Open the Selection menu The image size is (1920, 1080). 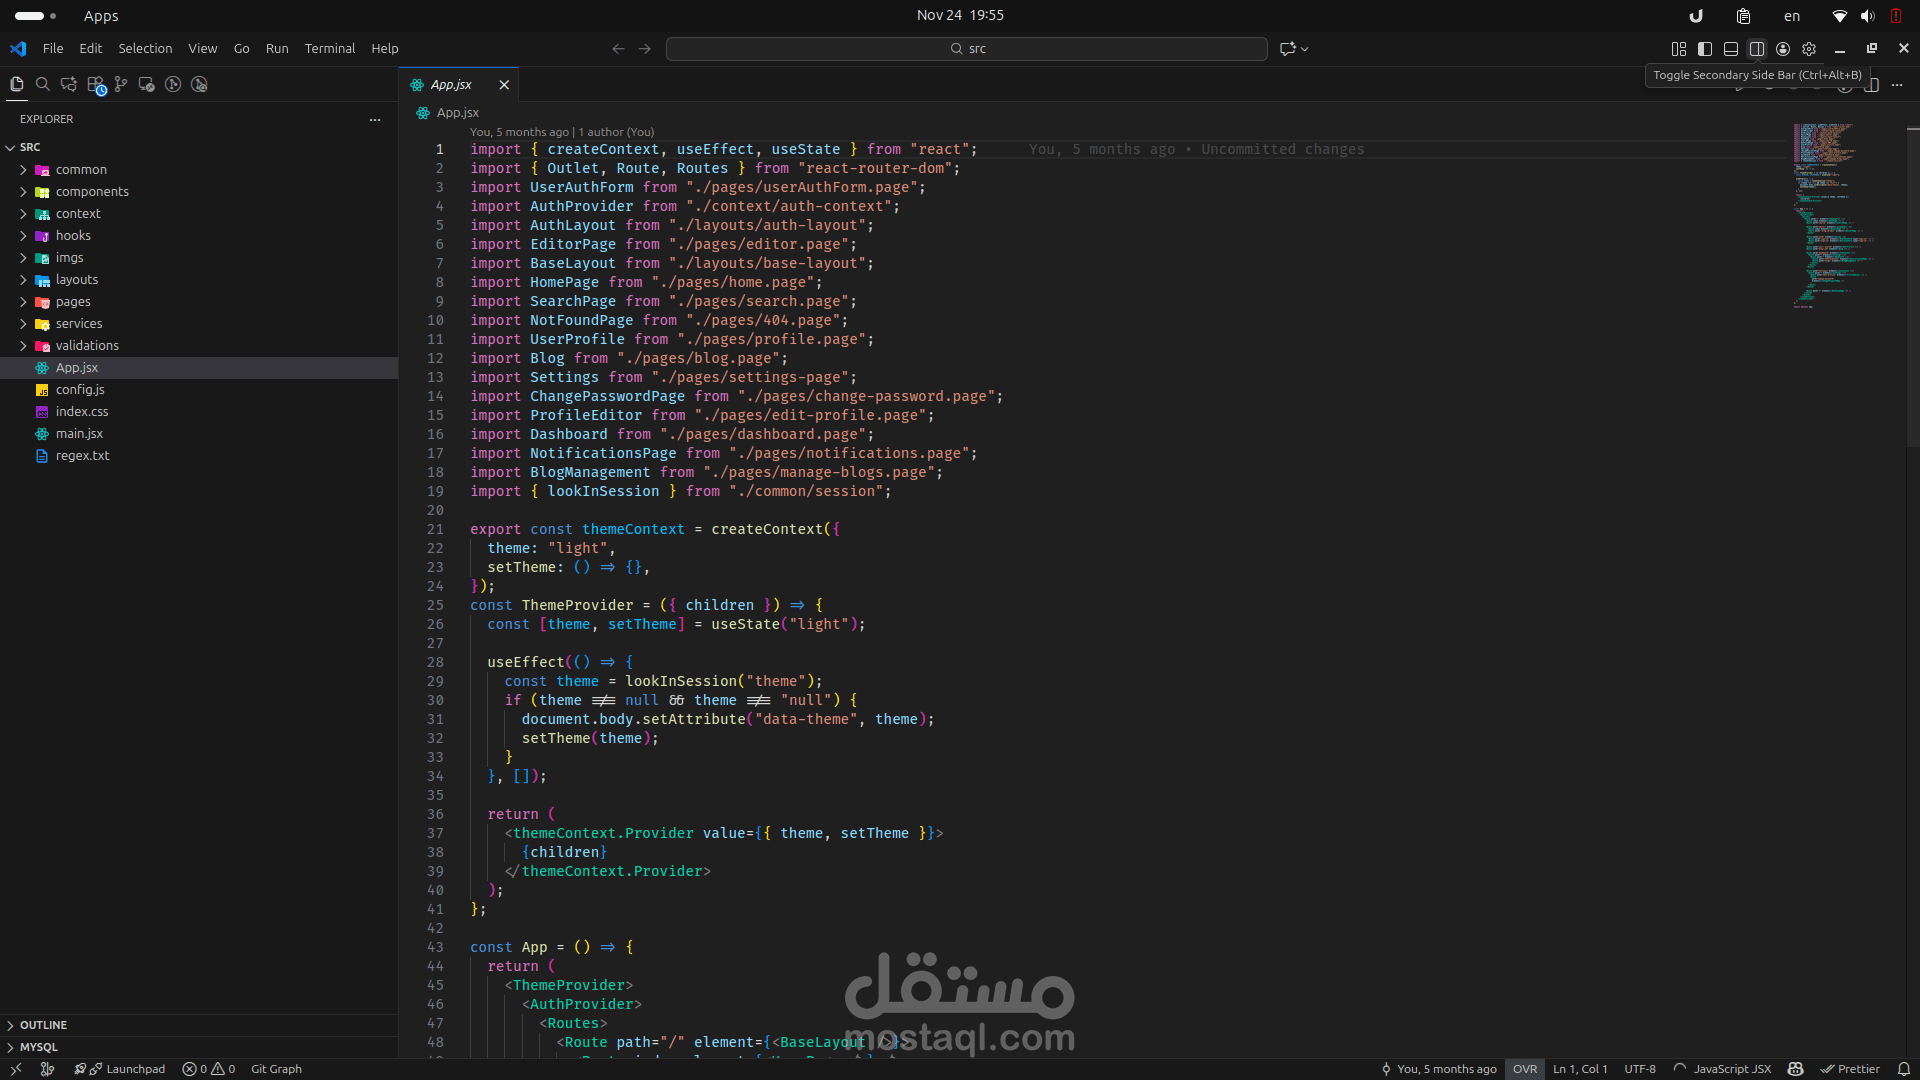pos(145,49)
